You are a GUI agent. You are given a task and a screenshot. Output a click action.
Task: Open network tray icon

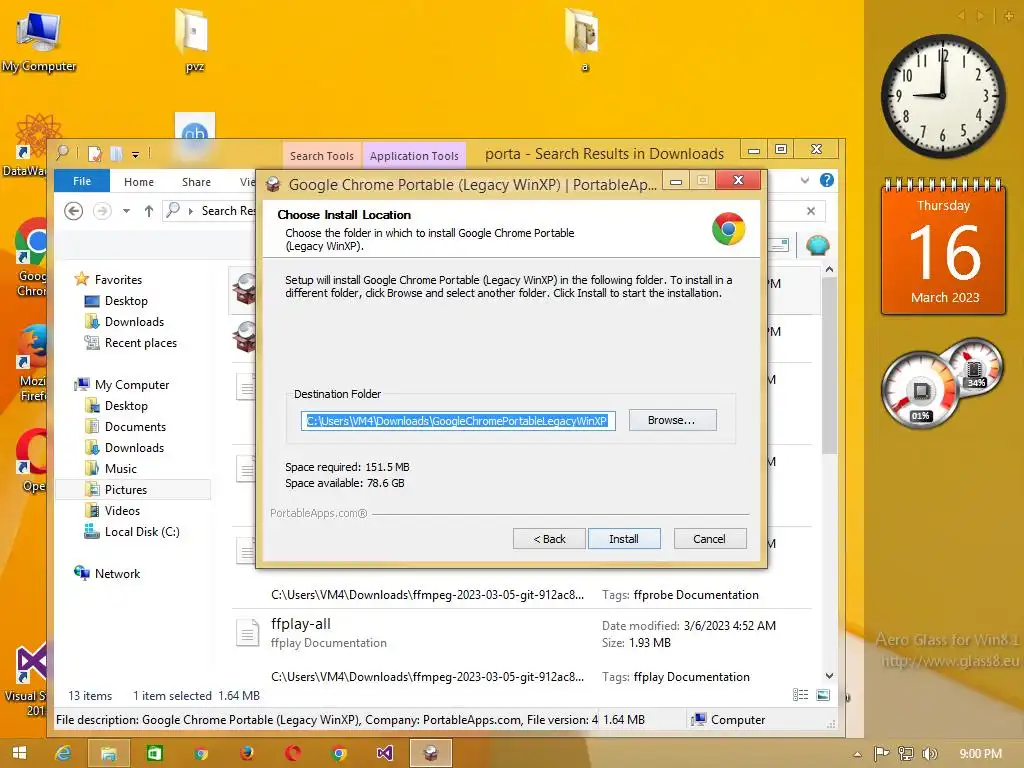[905, 754]
